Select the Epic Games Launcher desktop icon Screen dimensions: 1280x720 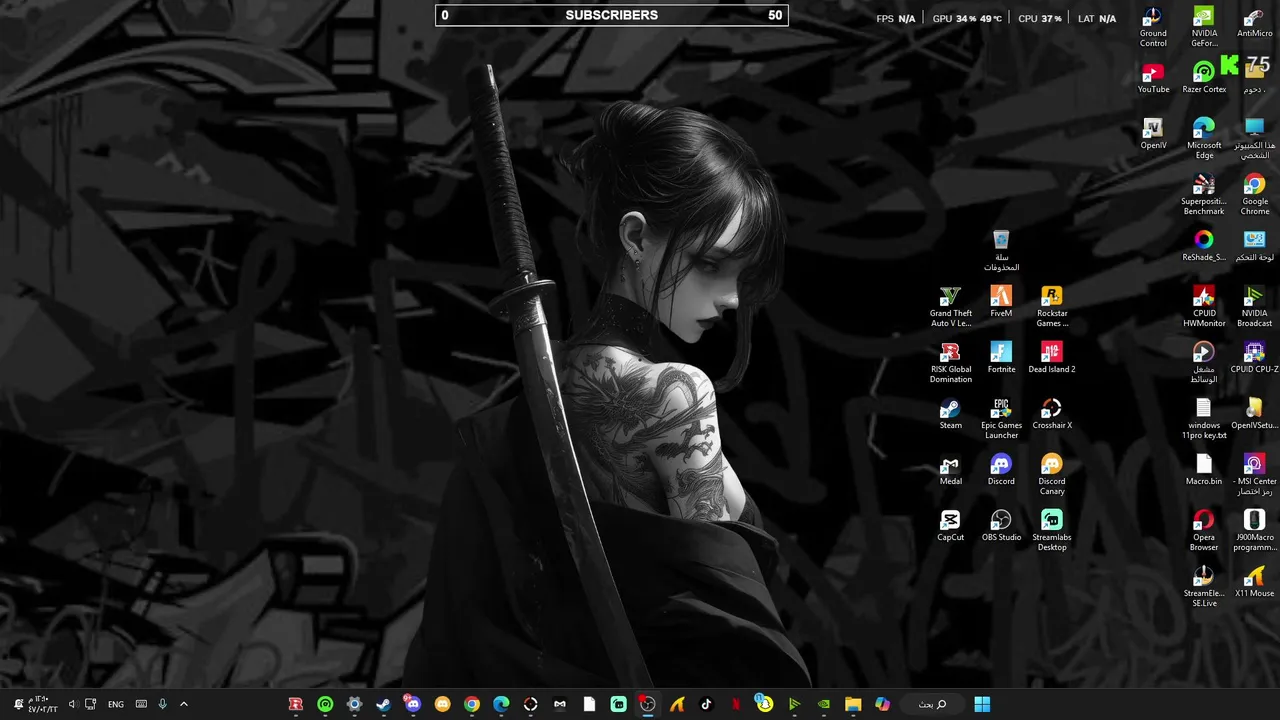(x=1001, y=419)
